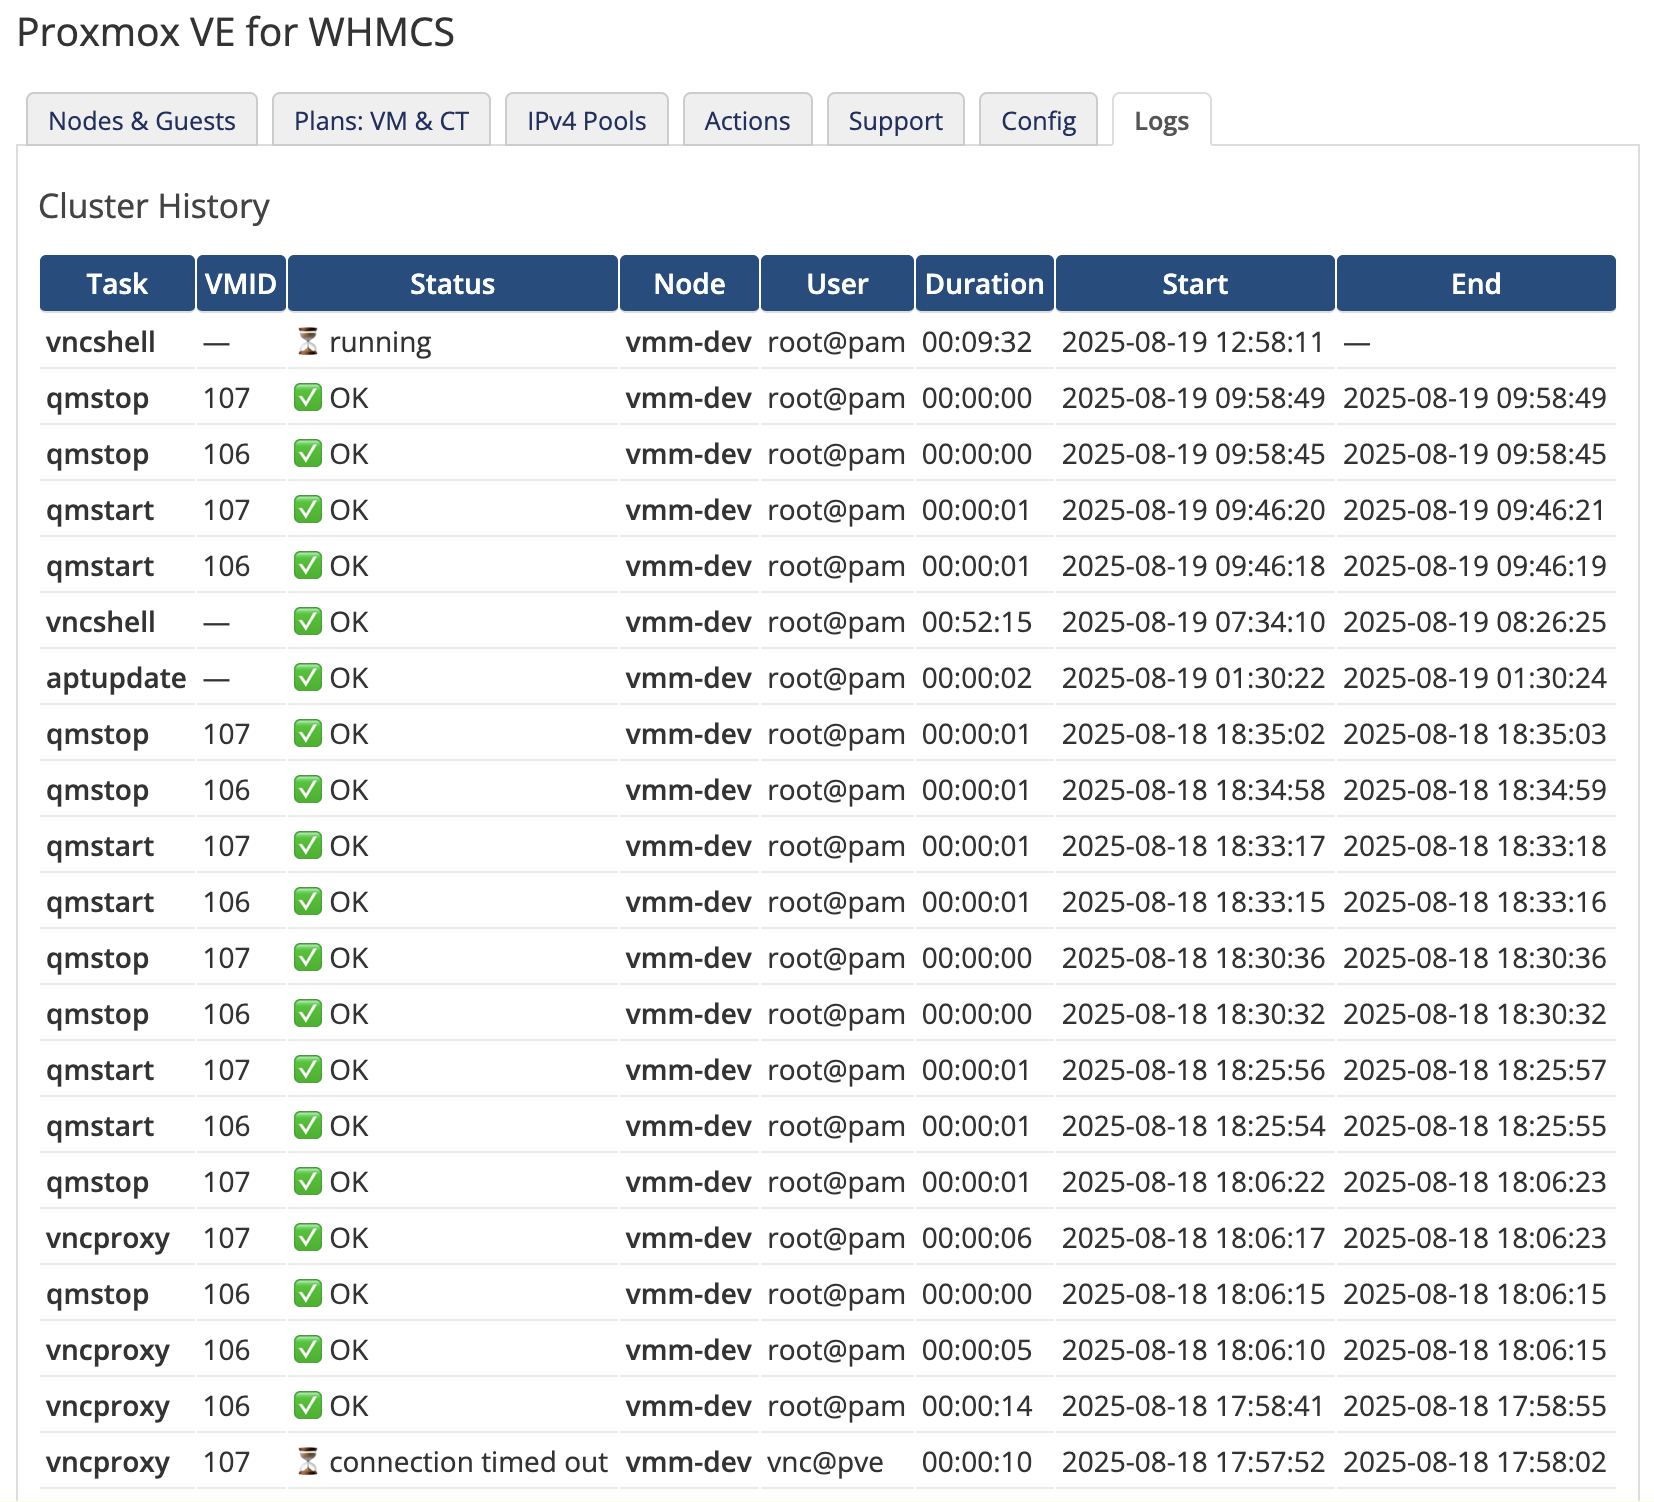Click green check for qmstop started 18:06:22

(x=308, y=1182)
